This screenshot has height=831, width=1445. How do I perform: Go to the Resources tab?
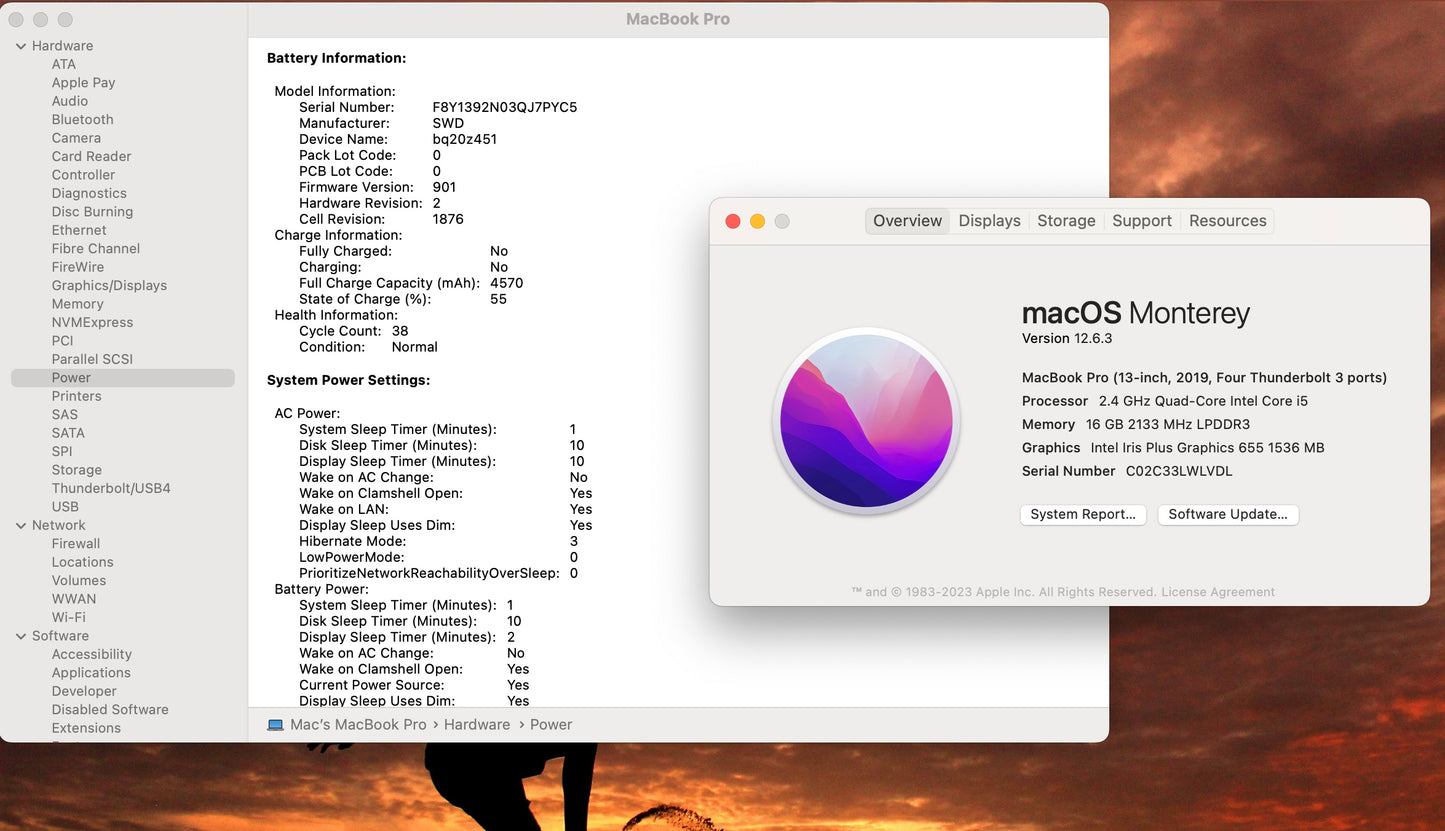(1227, 221)
